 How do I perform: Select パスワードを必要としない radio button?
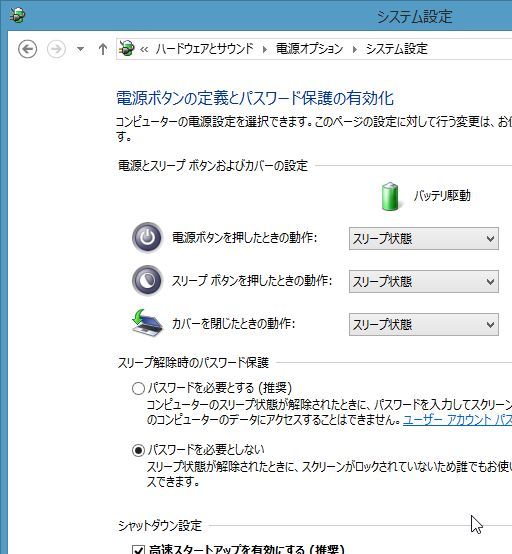[138, 450]
